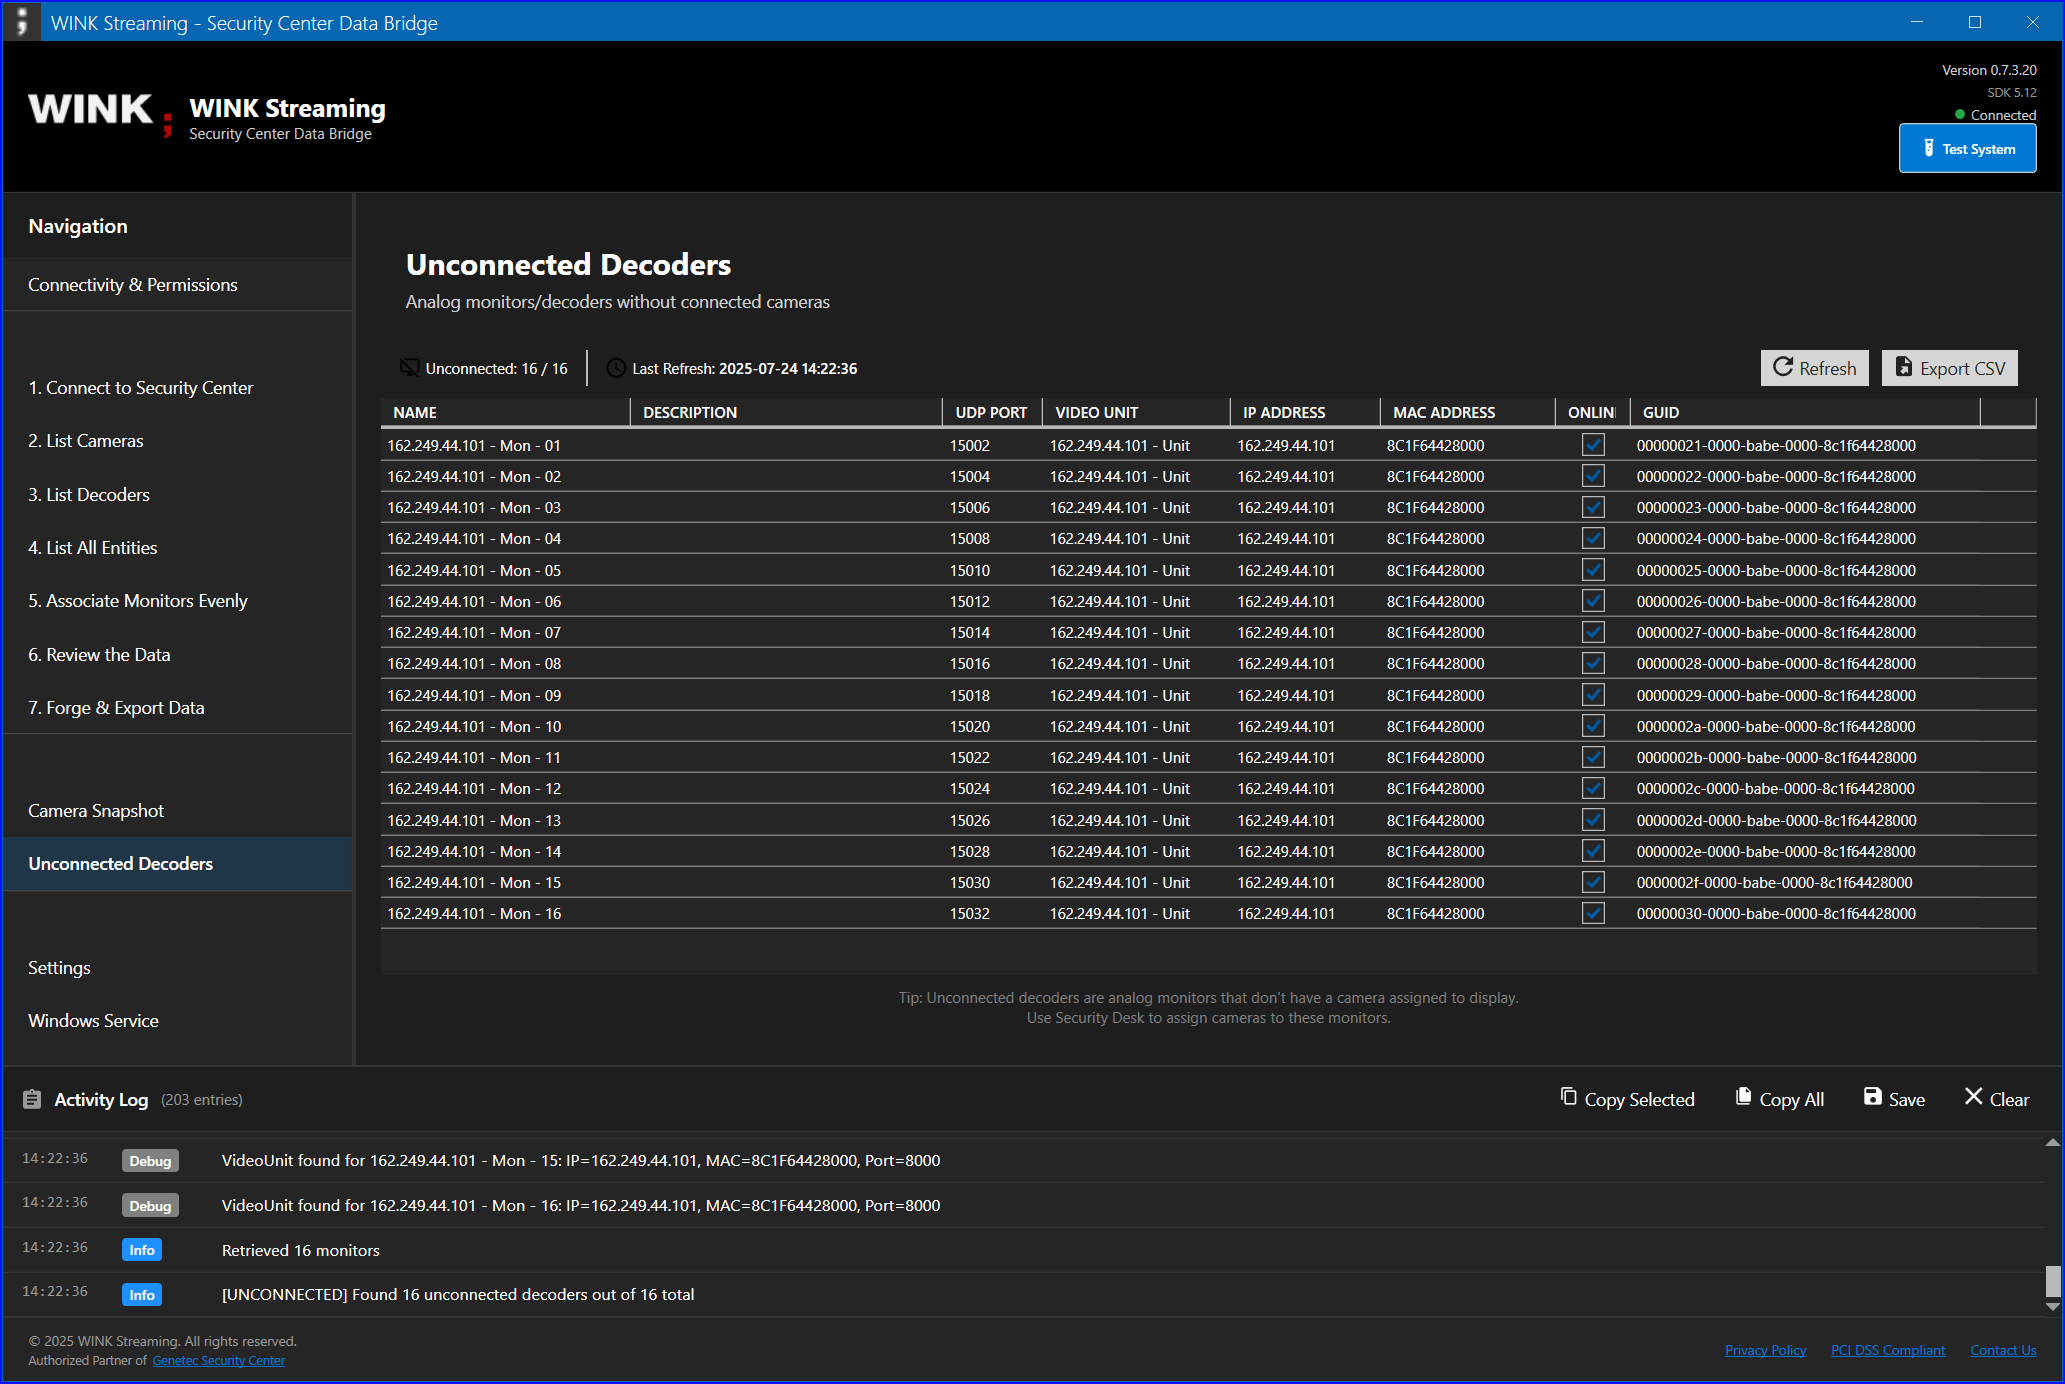Open the Contact Us link
This screenshot has height=1384, width=2065.
pyautogui.click(x=2003, y=1350)
